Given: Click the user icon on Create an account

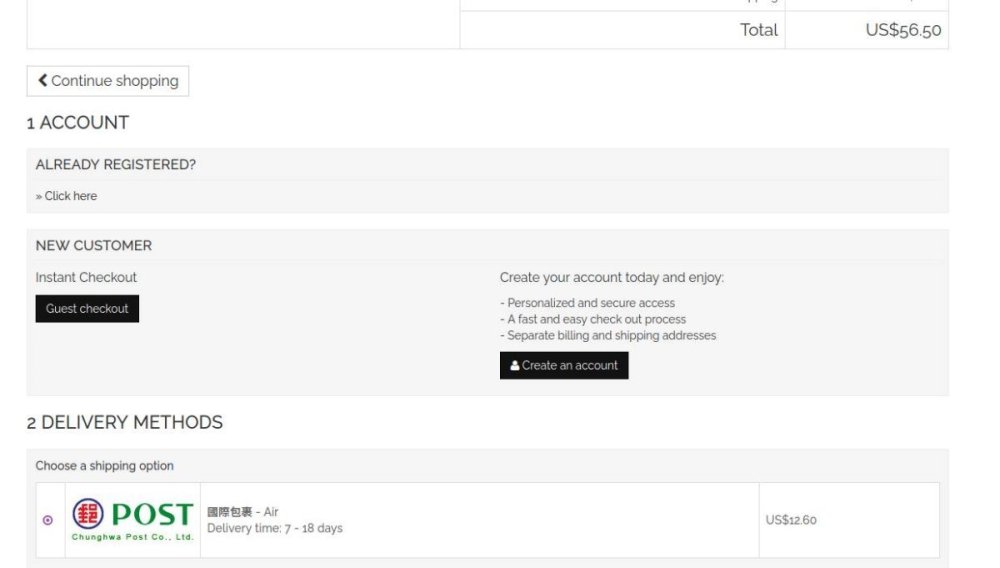Looking at the screenshot, I should (x=515, y=366).
